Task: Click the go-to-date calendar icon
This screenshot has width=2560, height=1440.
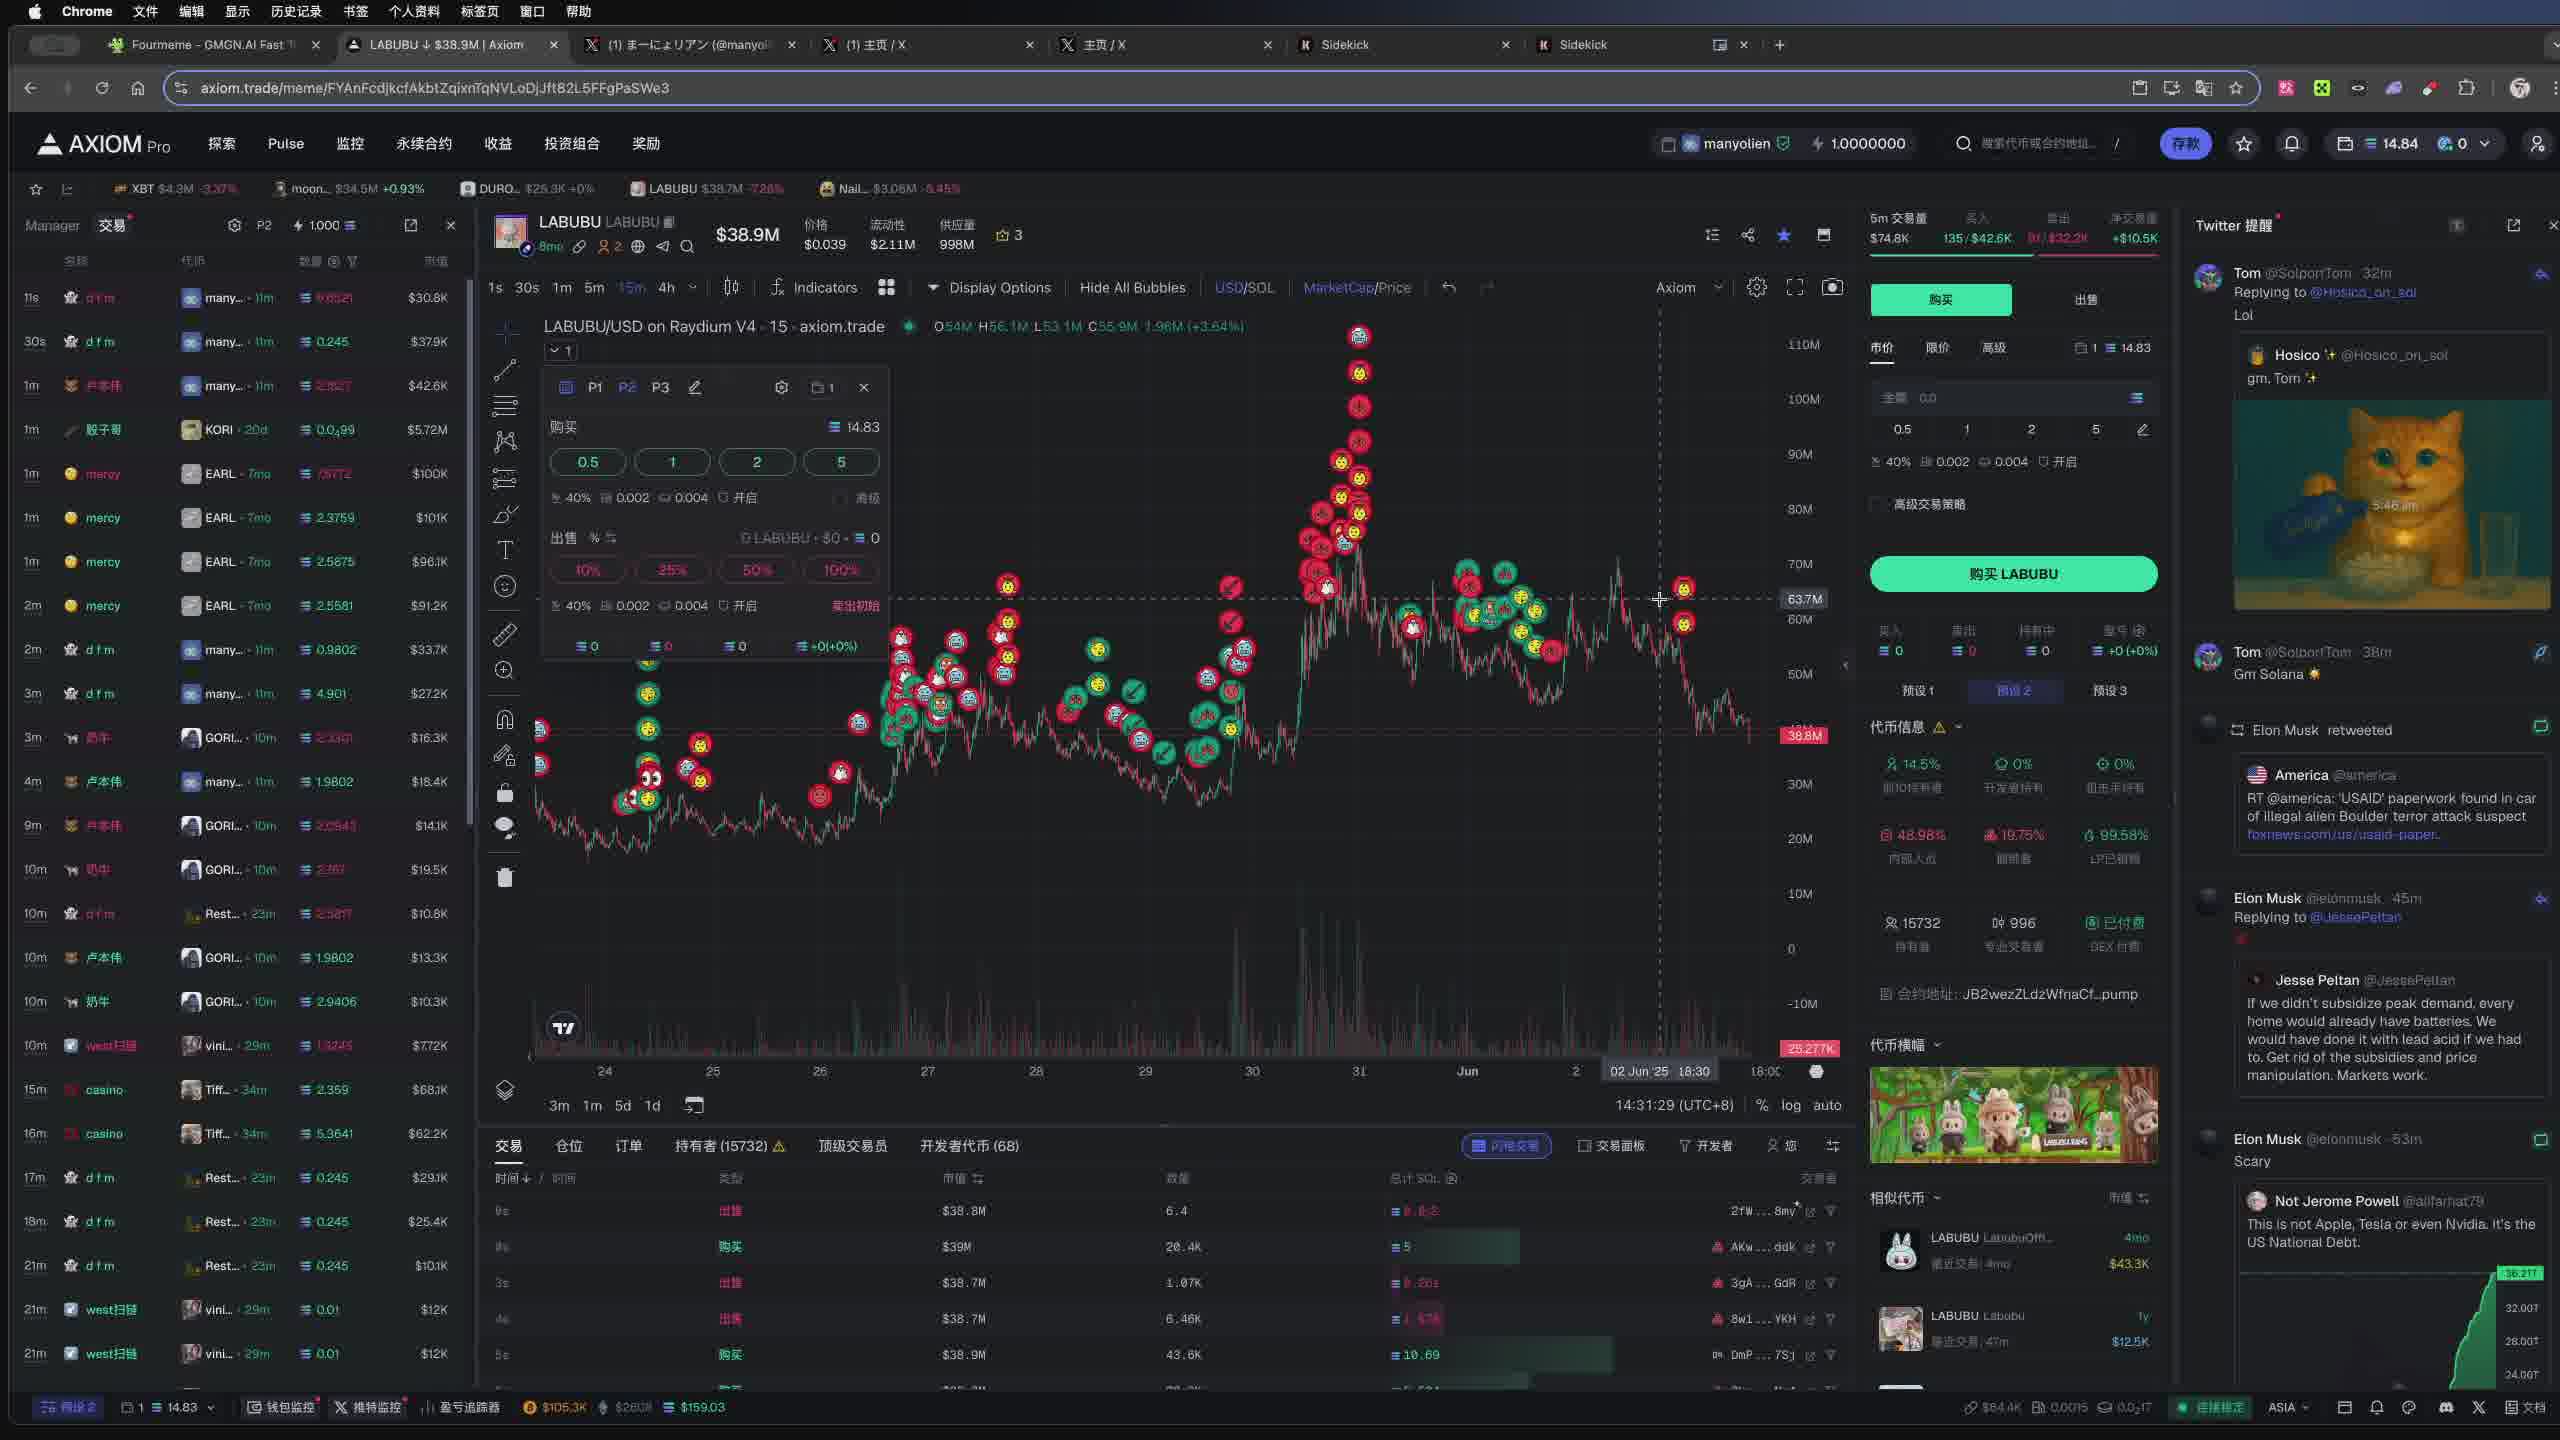Action: 694,1105
